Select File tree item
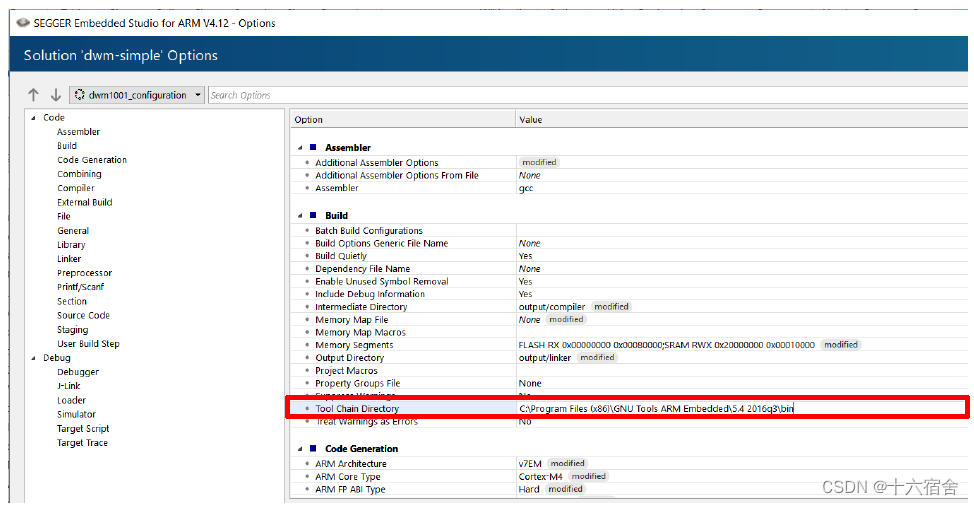The width and height of the screenshot is (974, 505). 64,217
